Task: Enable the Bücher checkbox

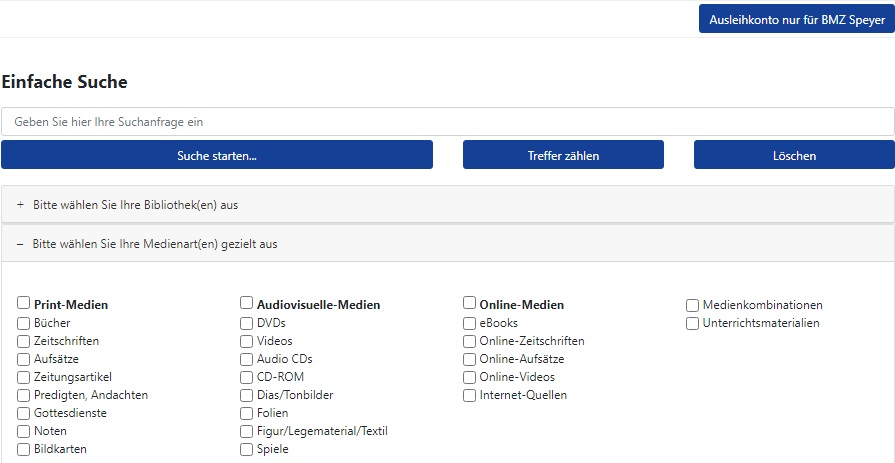Action: (x=23, y=324)
